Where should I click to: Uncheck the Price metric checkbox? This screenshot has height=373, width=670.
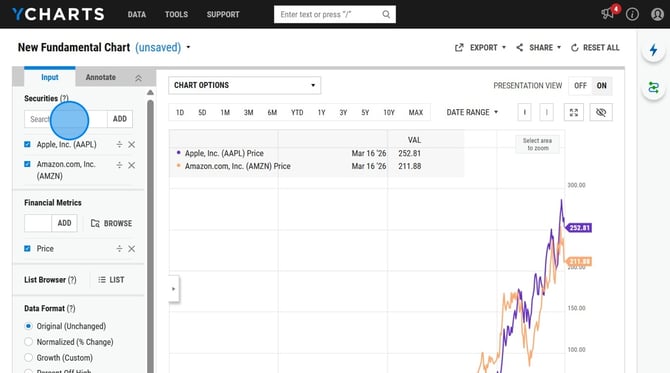27,249
